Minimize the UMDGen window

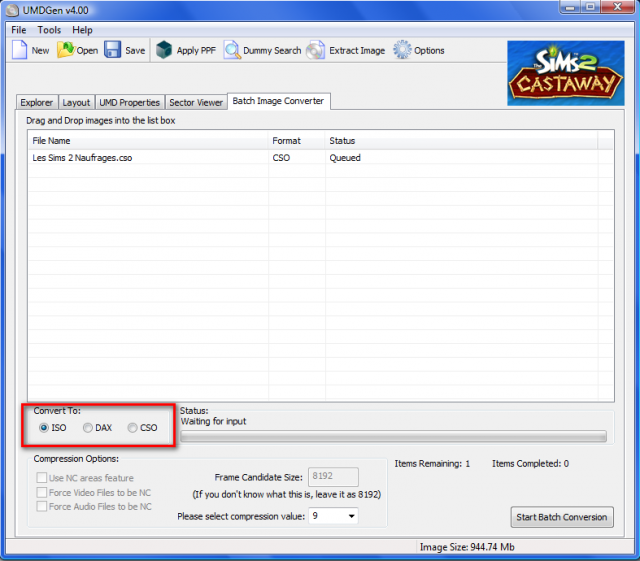pos(570,7)
